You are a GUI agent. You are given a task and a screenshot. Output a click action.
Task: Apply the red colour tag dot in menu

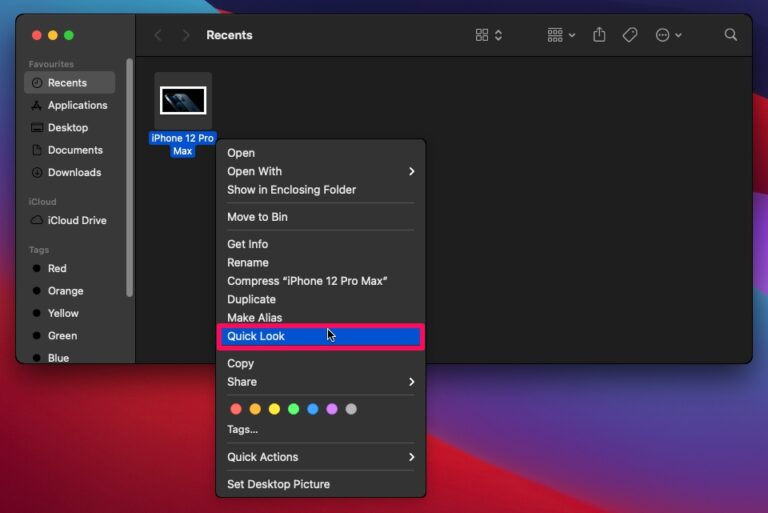[236, 409]
